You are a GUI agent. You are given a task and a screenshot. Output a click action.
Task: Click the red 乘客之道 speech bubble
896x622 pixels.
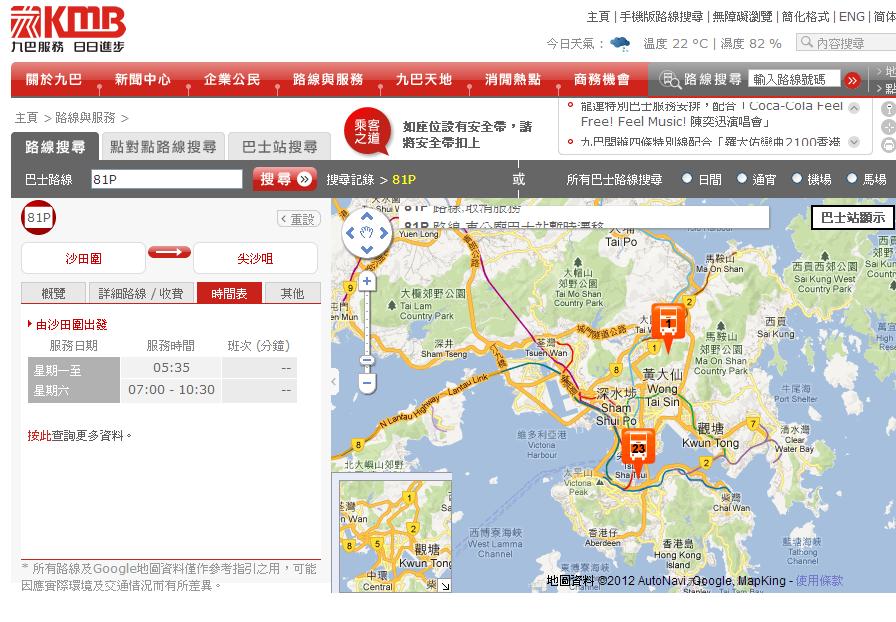(x=367, y=131)
